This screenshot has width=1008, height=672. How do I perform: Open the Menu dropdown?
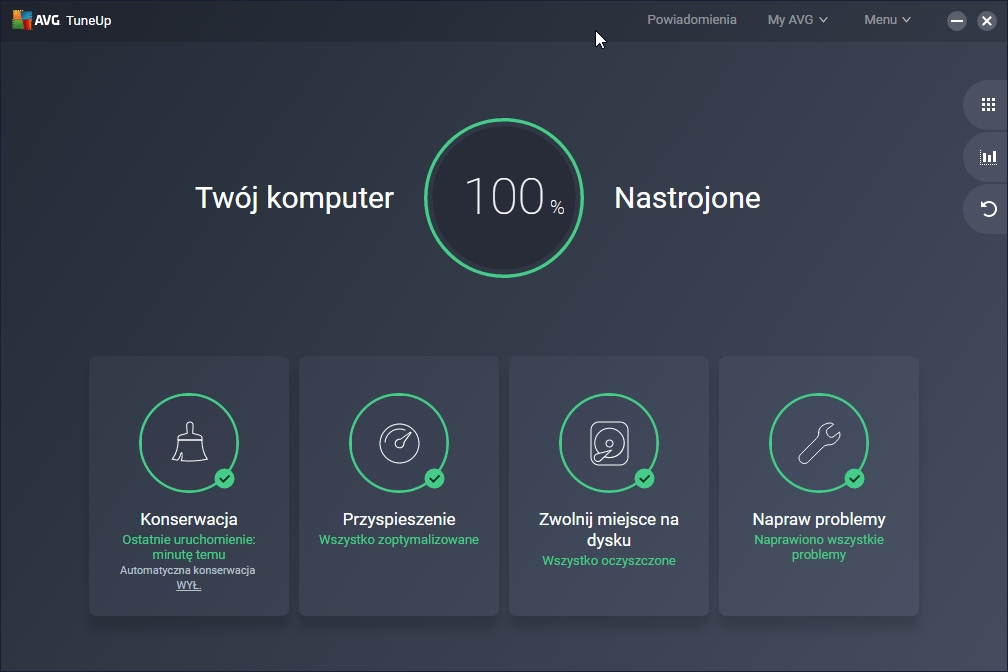[887, 20]
